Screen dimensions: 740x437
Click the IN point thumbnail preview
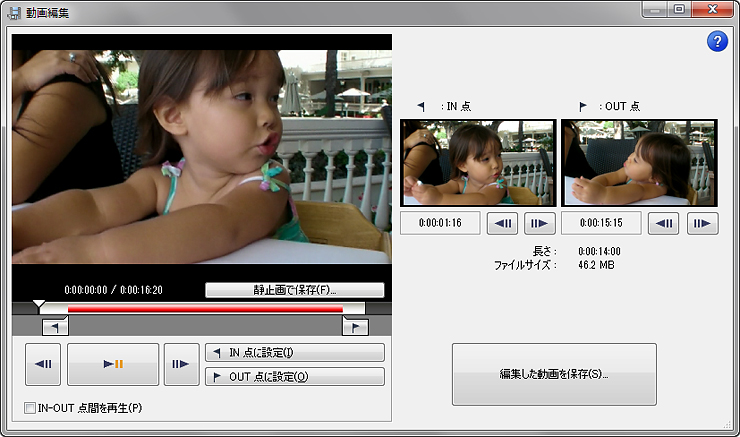(478, 163)
